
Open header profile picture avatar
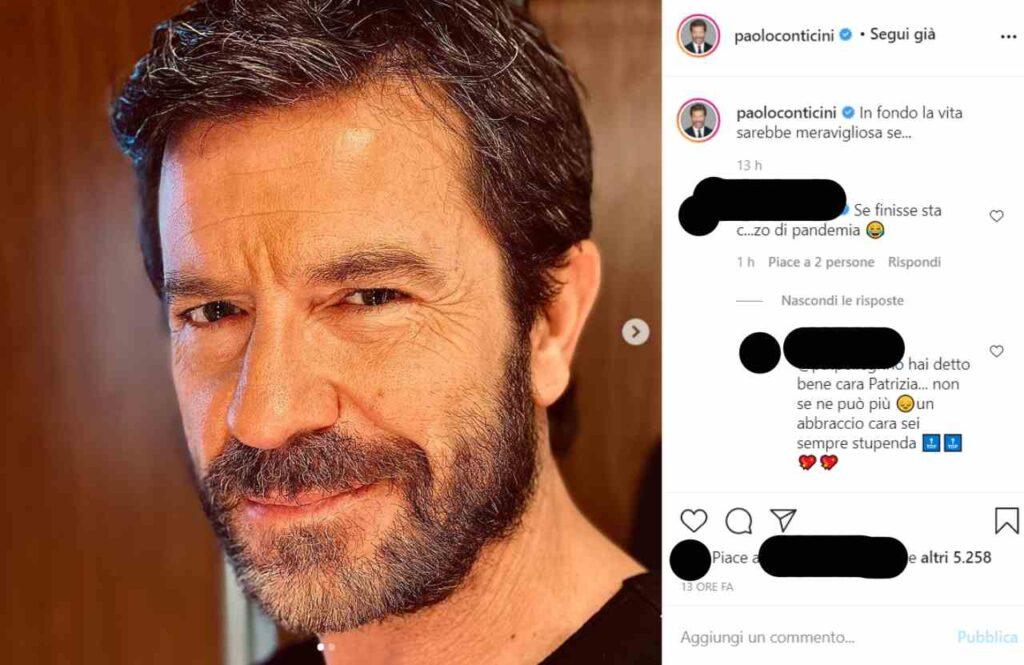click(698, 35)
